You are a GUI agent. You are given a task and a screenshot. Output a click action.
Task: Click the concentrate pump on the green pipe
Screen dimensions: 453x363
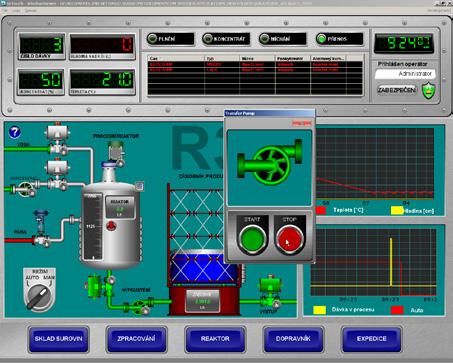(x=26, y=189)
